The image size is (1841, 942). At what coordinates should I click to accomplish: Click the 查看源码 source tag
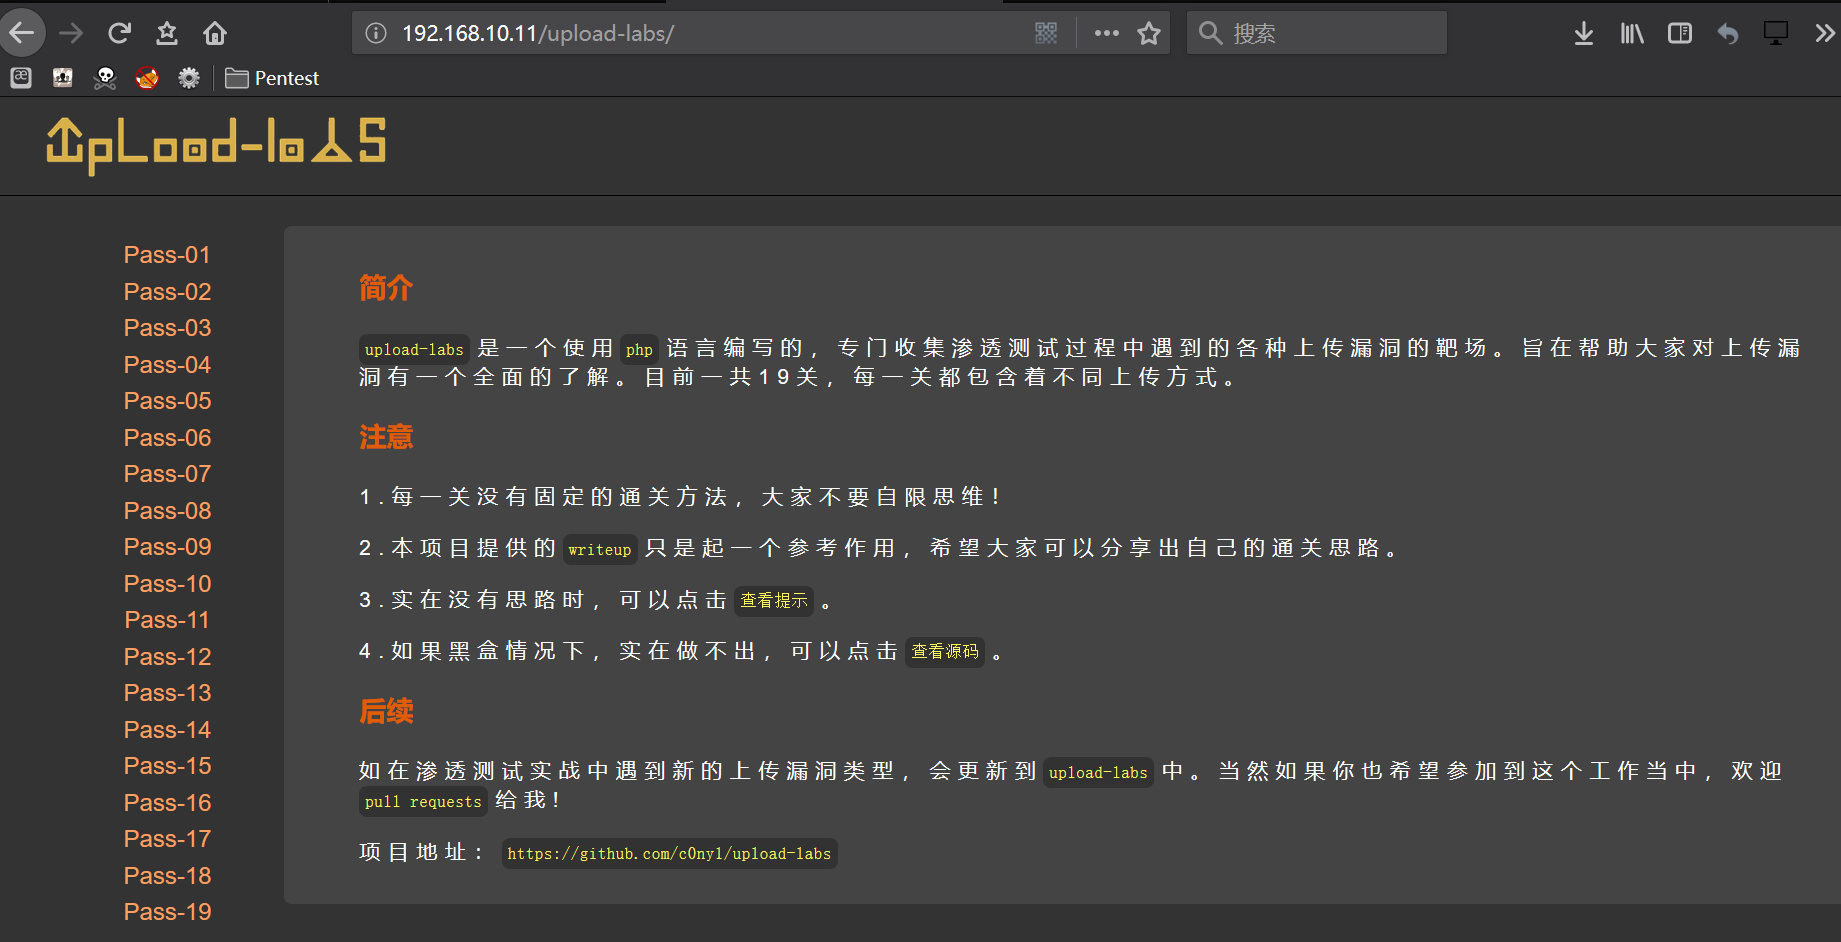tap(945, 651)
